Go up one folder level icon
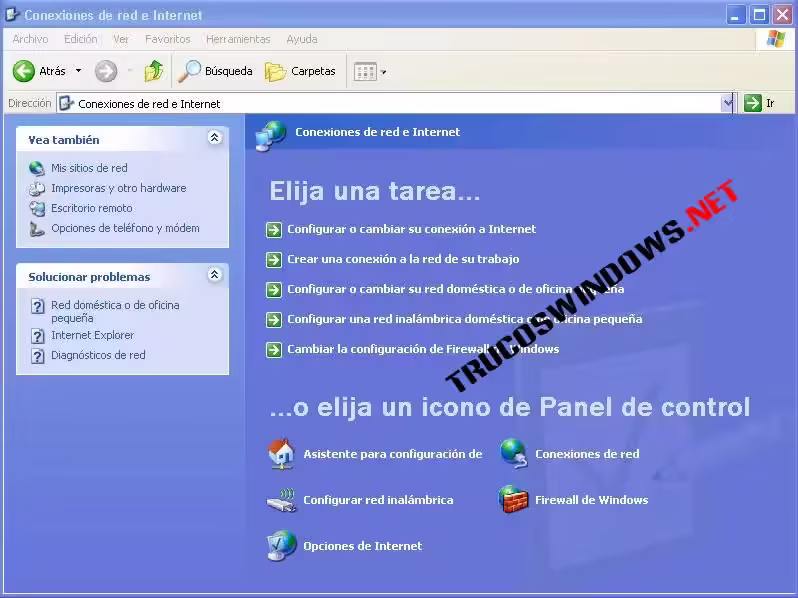 153,71
